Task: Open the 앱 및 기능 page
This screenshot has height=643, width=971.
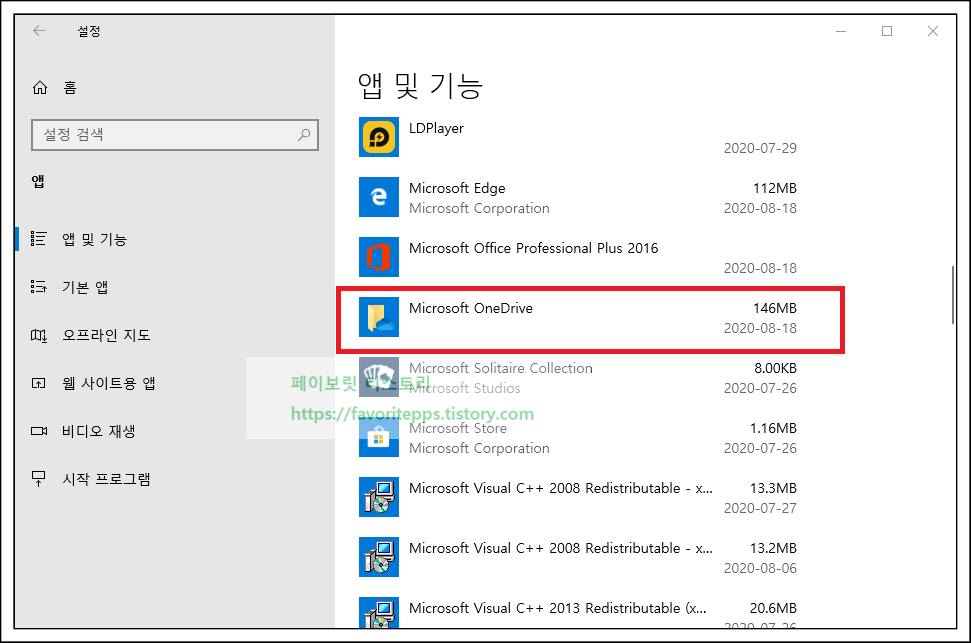Action: click(94, 239)
